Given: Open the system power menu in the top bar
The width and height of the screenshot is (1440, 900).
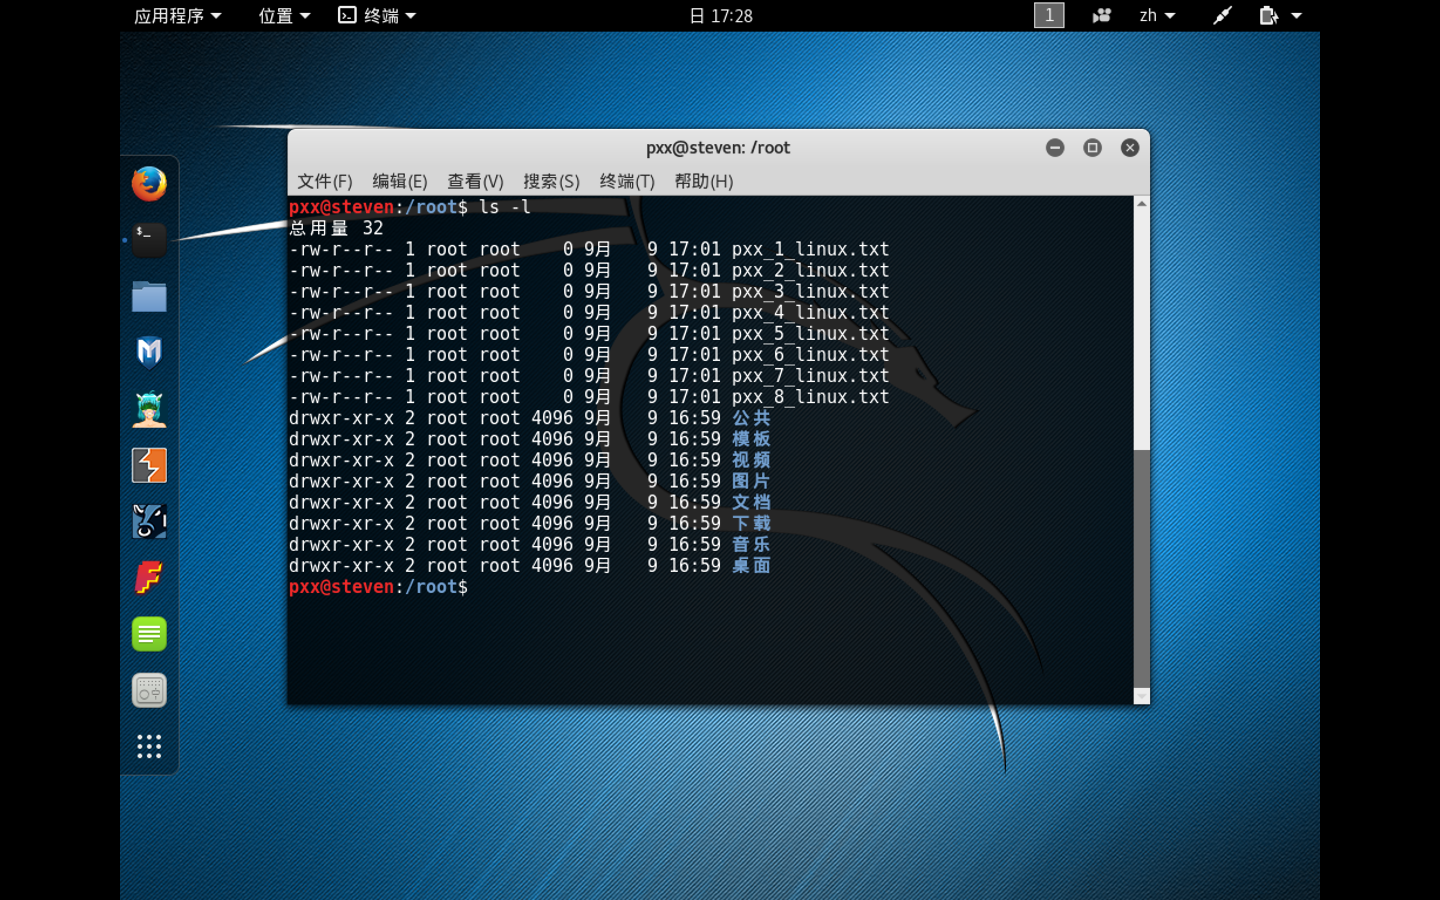Looking at the screenshot, I should pyautogui.click(x=1280, y=15).
